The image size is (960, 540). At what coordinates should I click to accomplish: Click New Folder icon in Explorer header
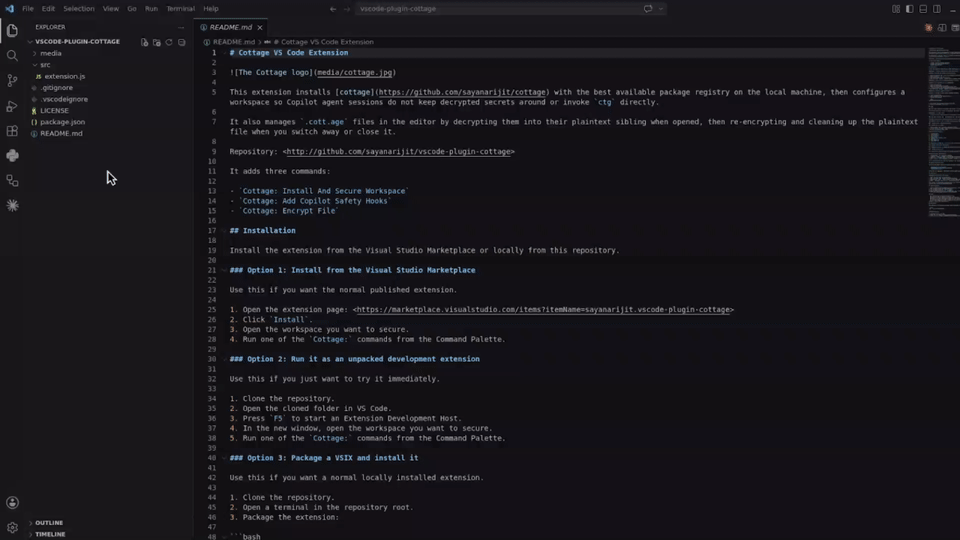click(157, 42)
